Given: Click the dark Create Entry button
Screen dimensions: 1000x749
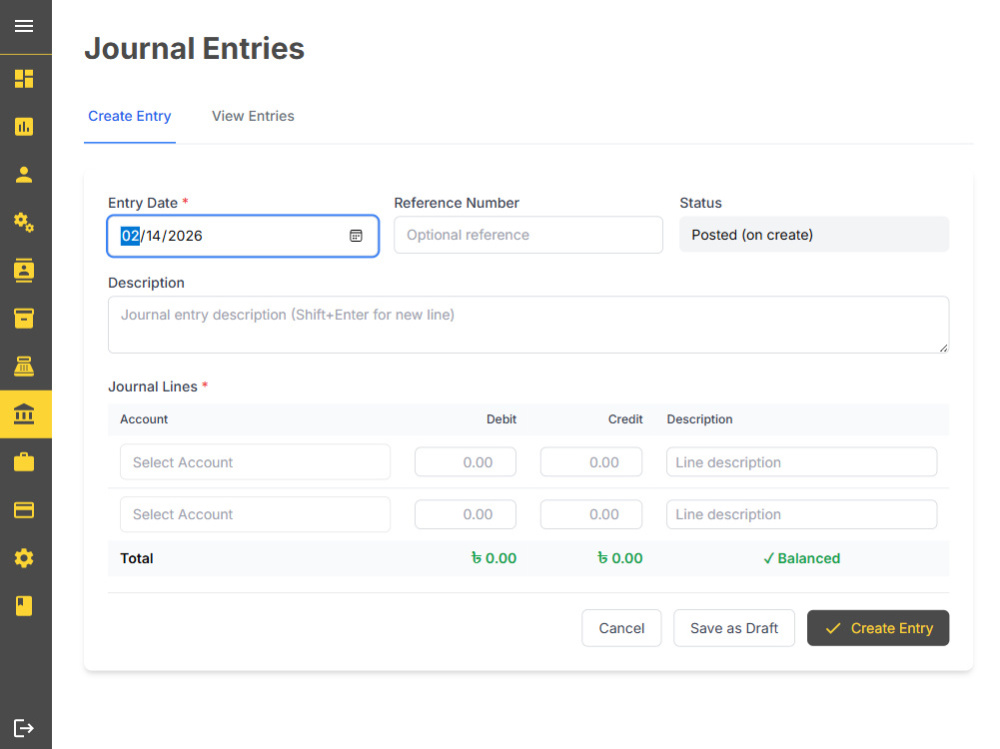Looking at the screenshot, I should pos(878,628).
